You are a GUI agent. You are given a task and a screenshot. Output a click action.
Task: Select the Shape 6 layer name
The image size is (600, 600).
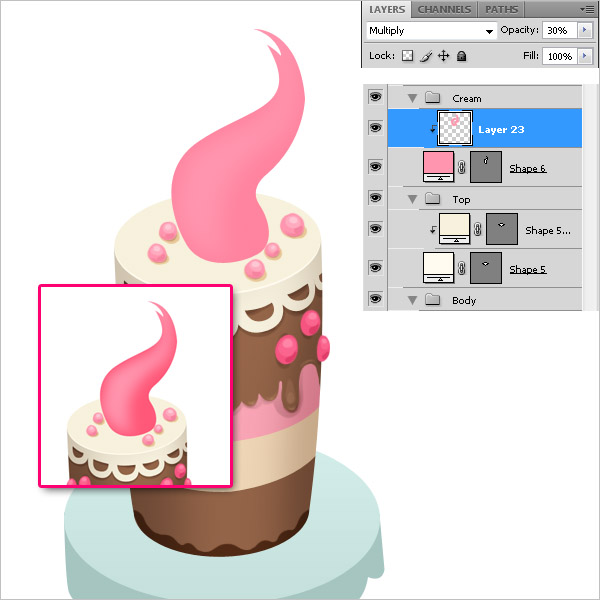click(527, 168)
